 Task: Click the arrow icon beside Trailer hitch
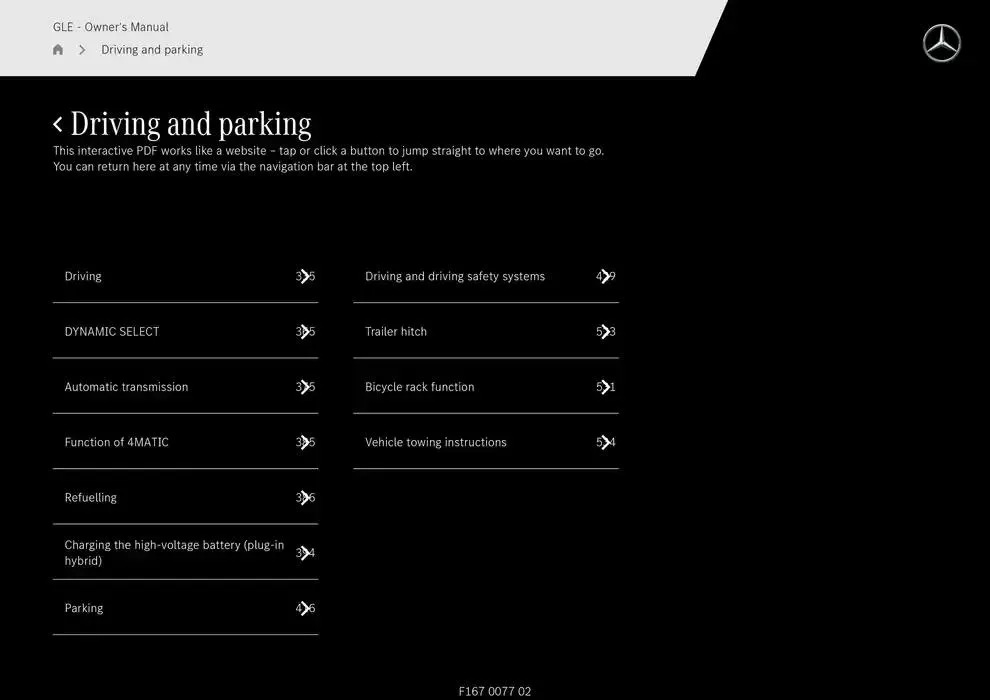click(x=605, y=332)
